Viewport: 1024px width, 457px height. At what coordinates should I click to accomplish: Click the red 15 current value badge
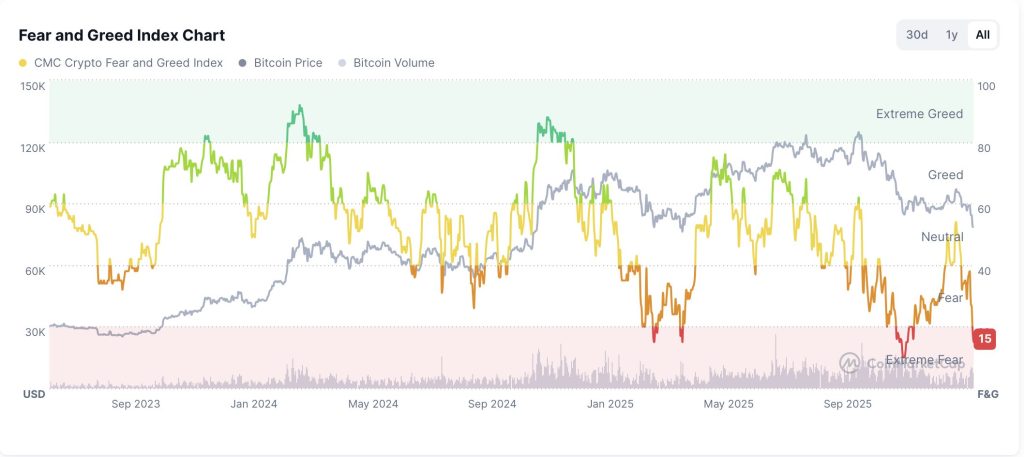(x=984, y=338)
